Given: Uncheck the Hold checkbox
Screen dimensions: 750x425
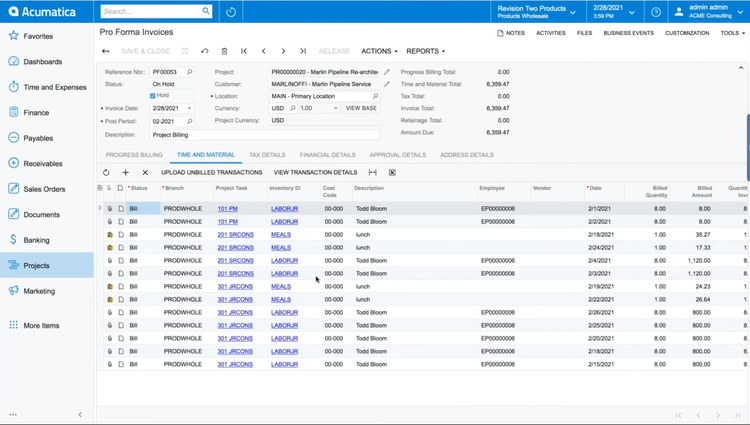Looking at the screenshot, I should point(153,96).
